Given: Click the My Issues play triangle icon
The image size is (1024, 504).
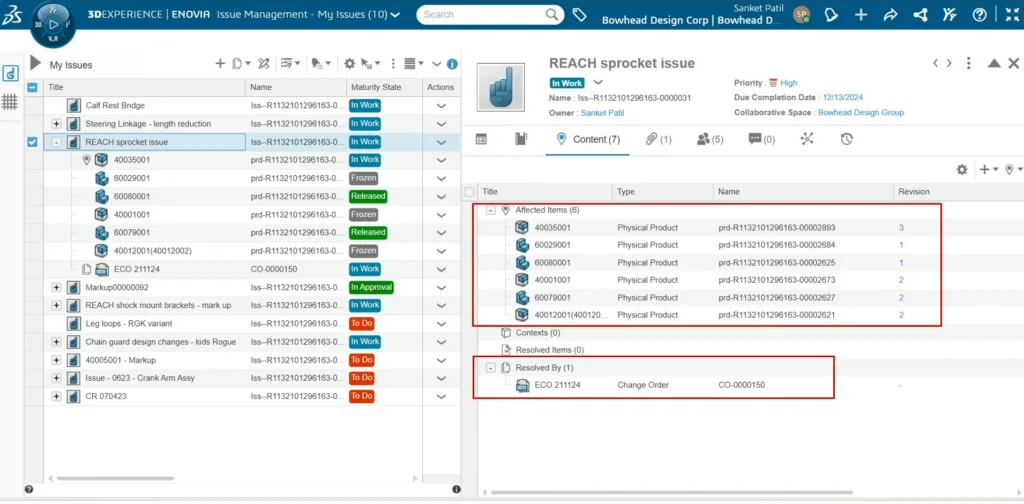Looking at the screenshot, I should (35, 63).
